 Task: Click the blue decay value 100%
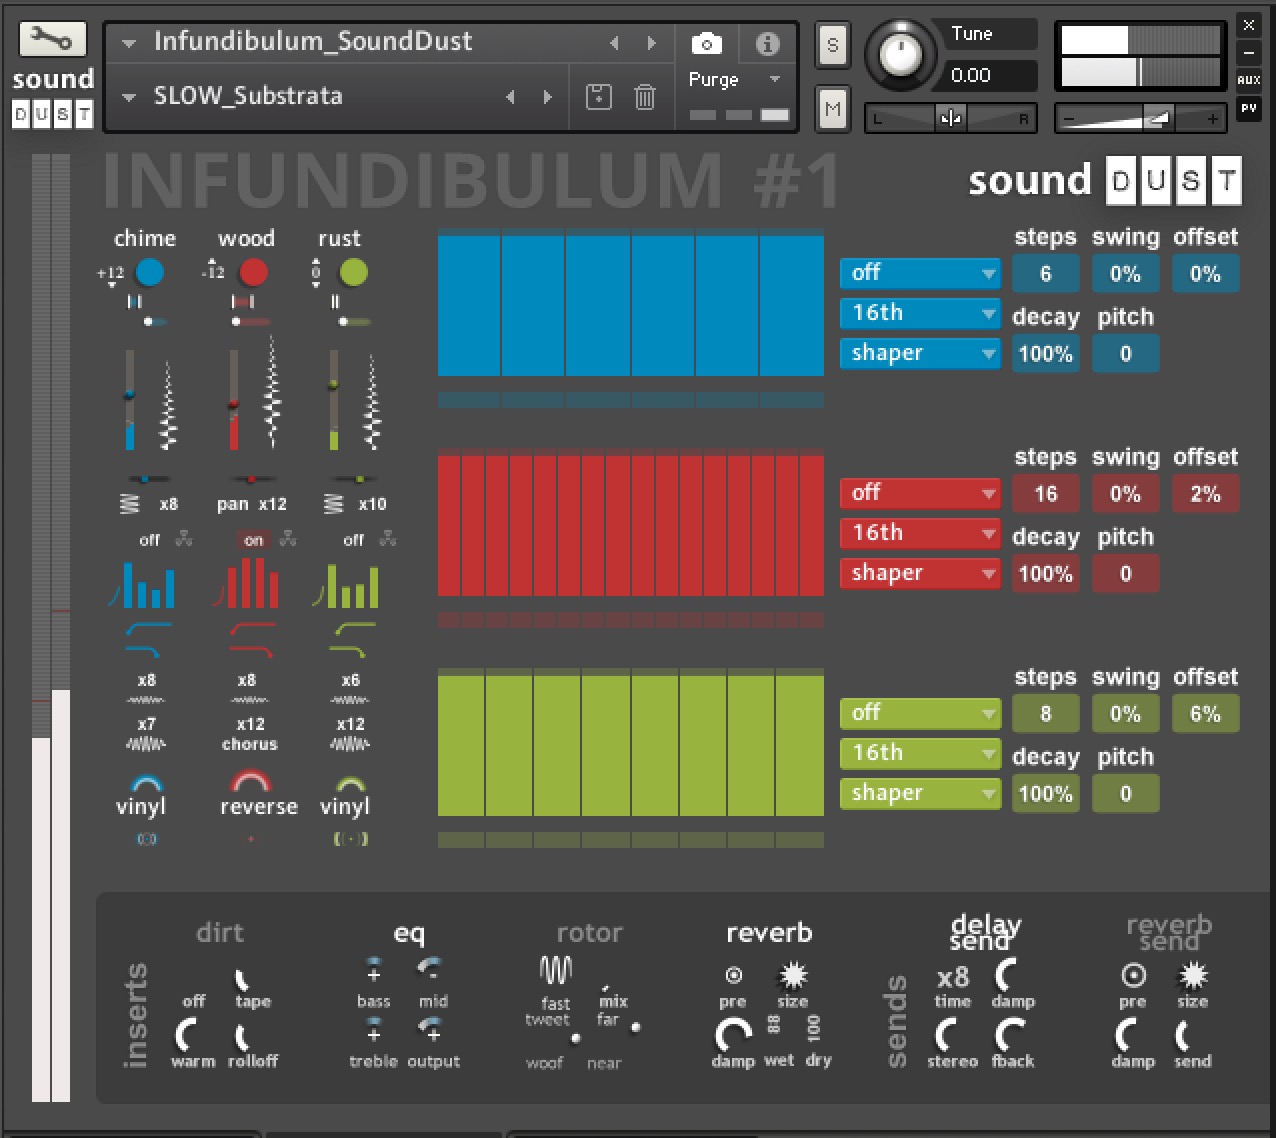1046,354
